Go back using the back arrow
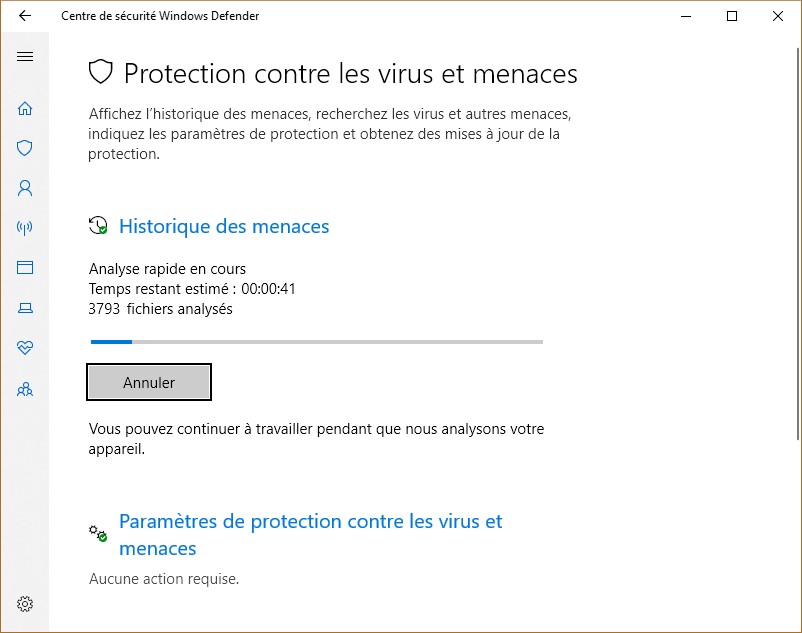 (25, 16)
